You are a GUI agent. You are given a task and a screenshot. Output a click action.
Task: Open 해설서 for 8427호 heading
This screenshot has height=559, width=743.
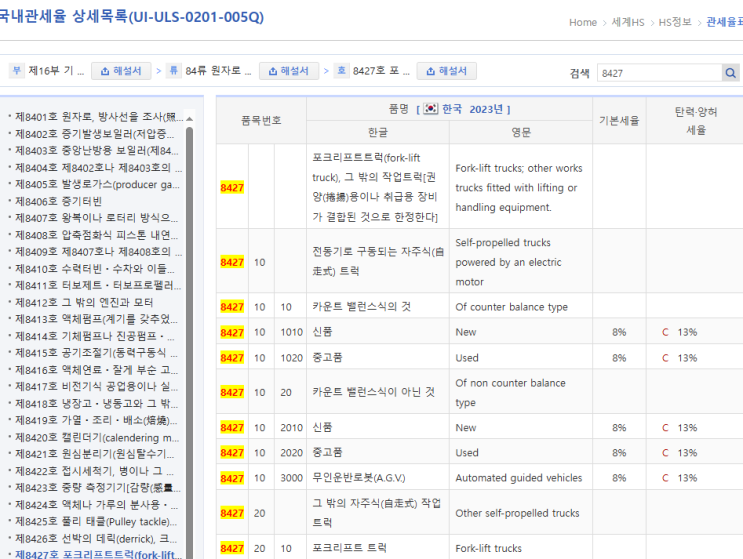tap(446, 71)
